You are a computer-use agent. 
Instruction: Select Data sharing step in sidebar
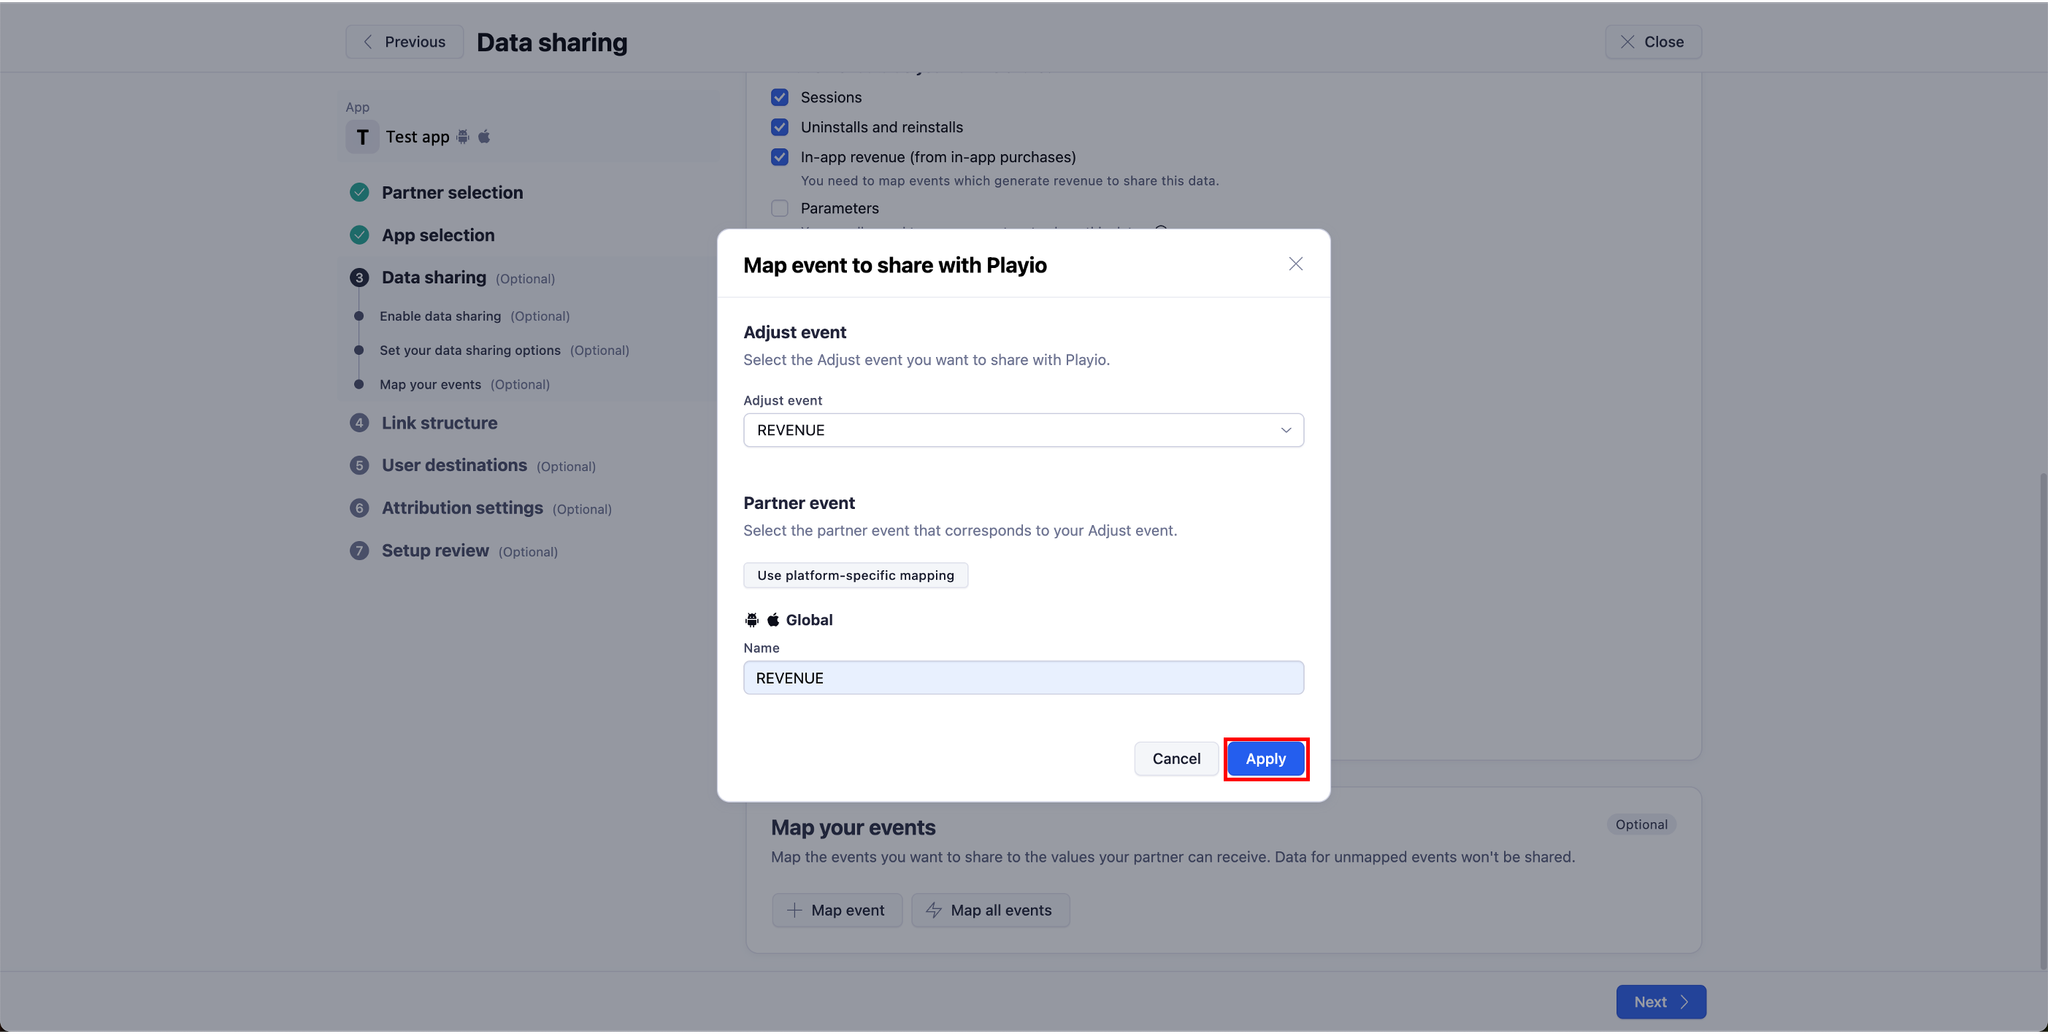point(434,278)
